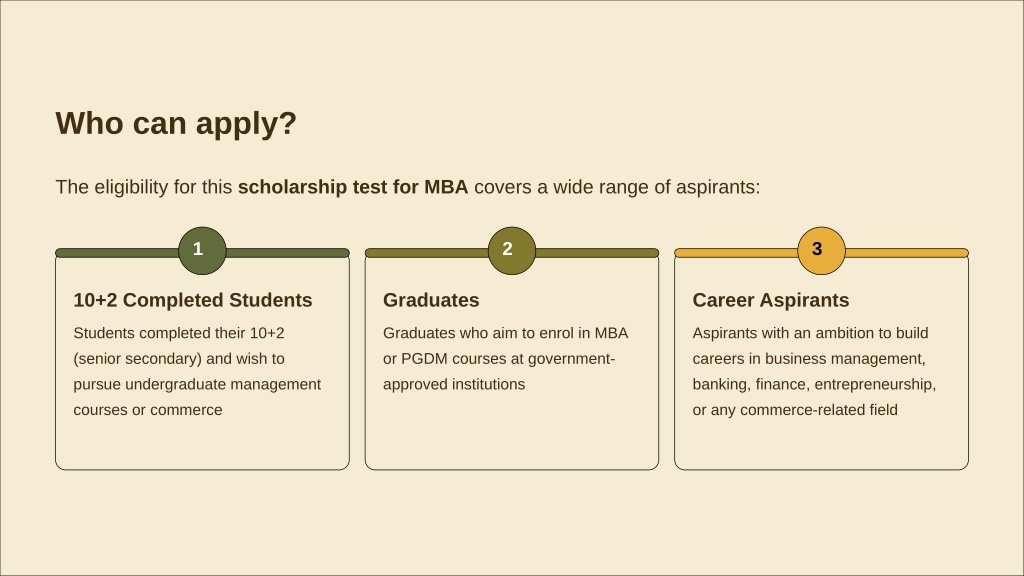Click empty space at bottom of Graduates card
1024x576 pixels.
coord(512,434)
